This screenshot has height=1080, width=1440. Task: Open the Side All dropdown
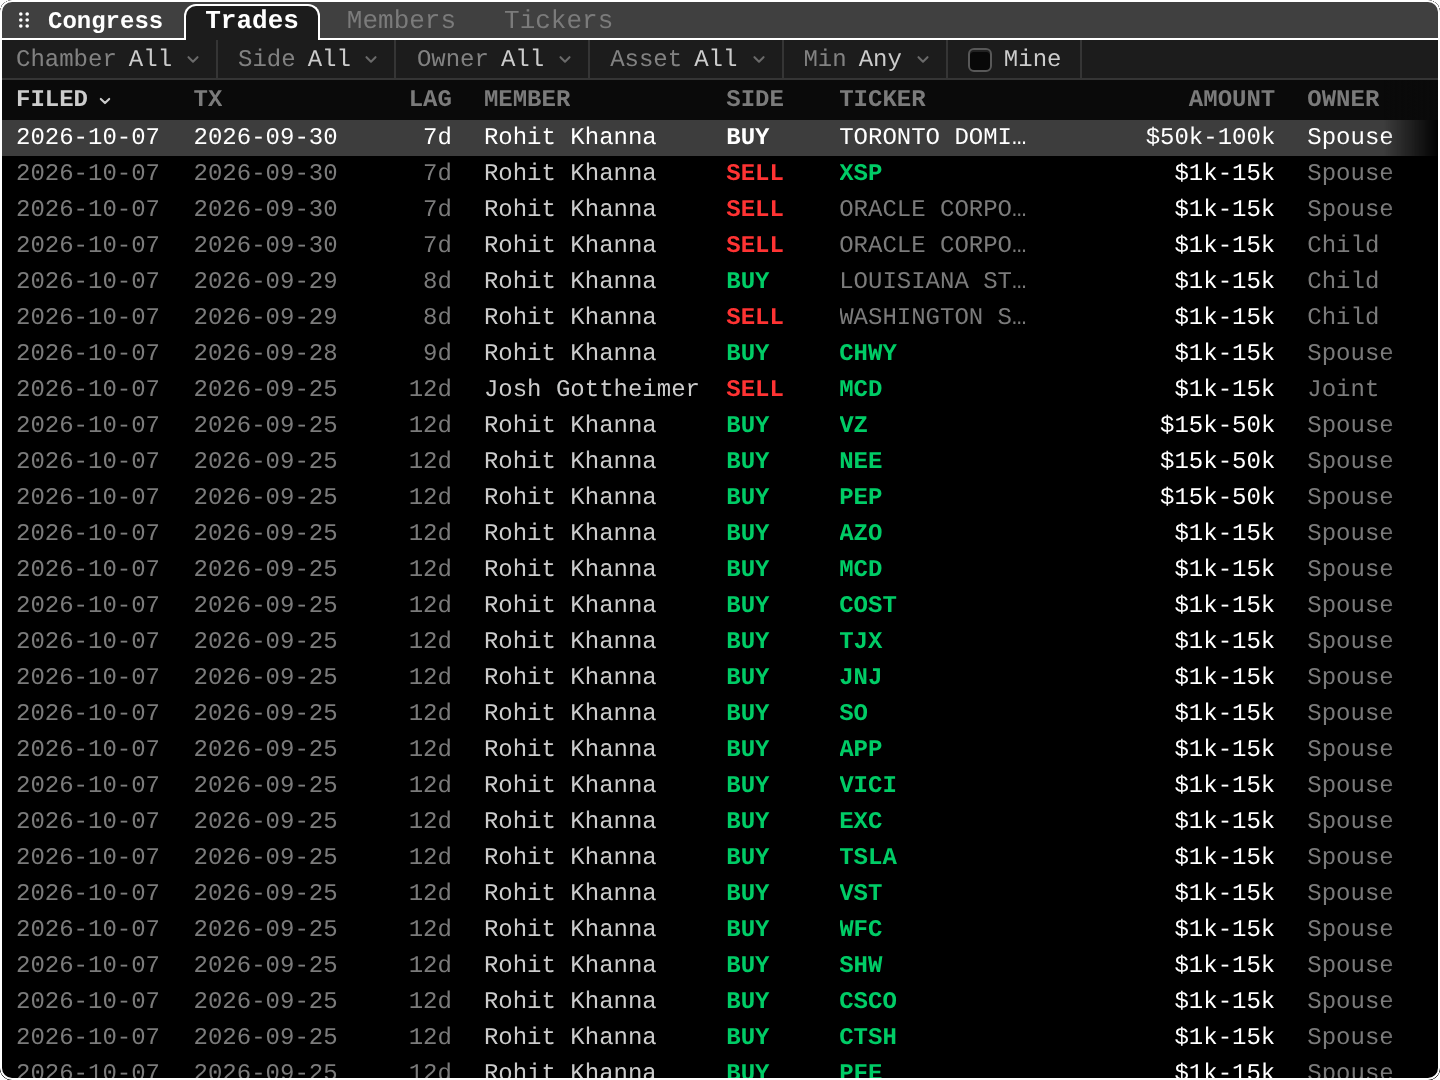[308, 59]
